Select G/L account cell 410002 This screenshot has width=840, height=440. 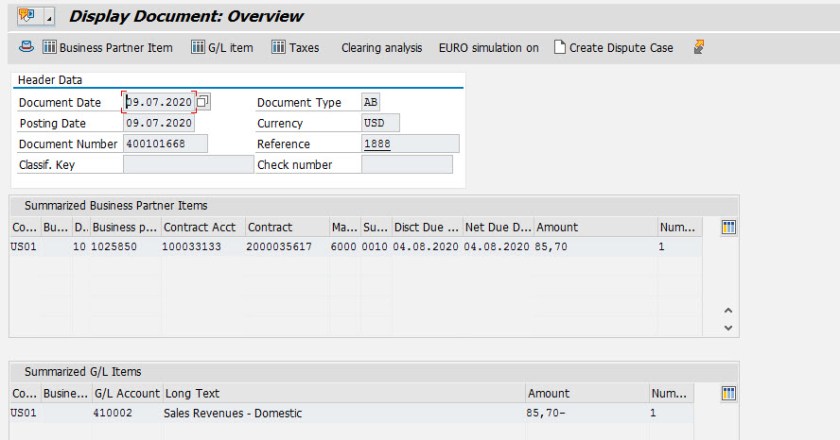127,413
